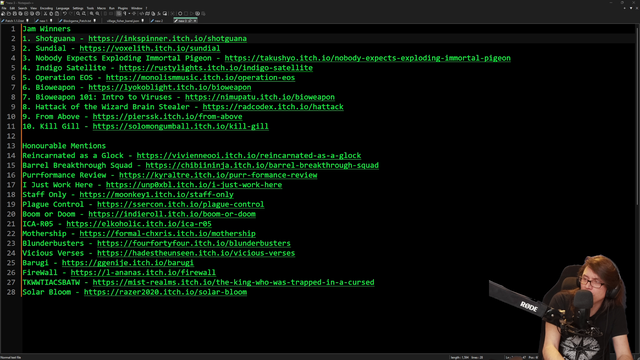Click the Redo toolbar icon
Screen dimensions: 640x360
tap(71, 13)
